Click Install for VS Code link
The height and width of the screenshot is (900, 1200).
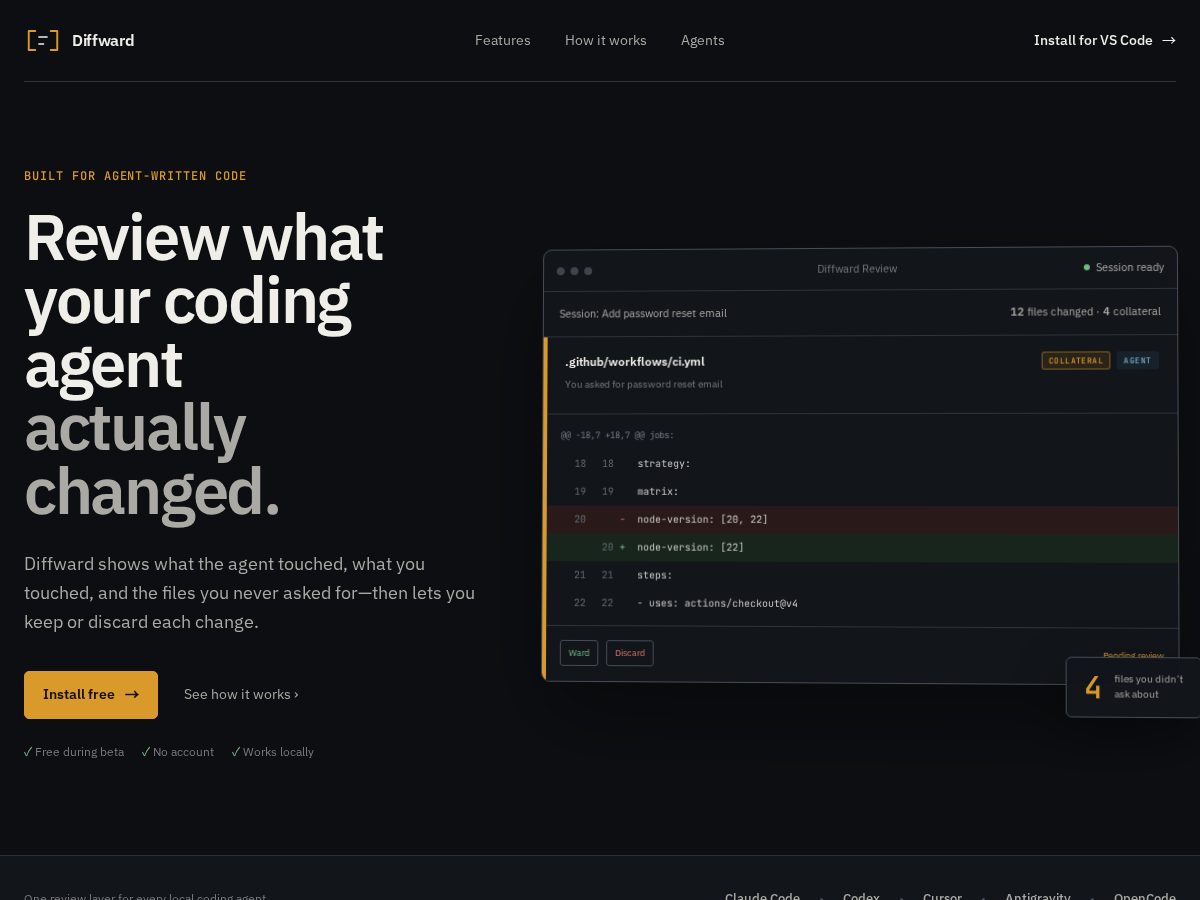pyautogui.click(x=1105, y=40)
